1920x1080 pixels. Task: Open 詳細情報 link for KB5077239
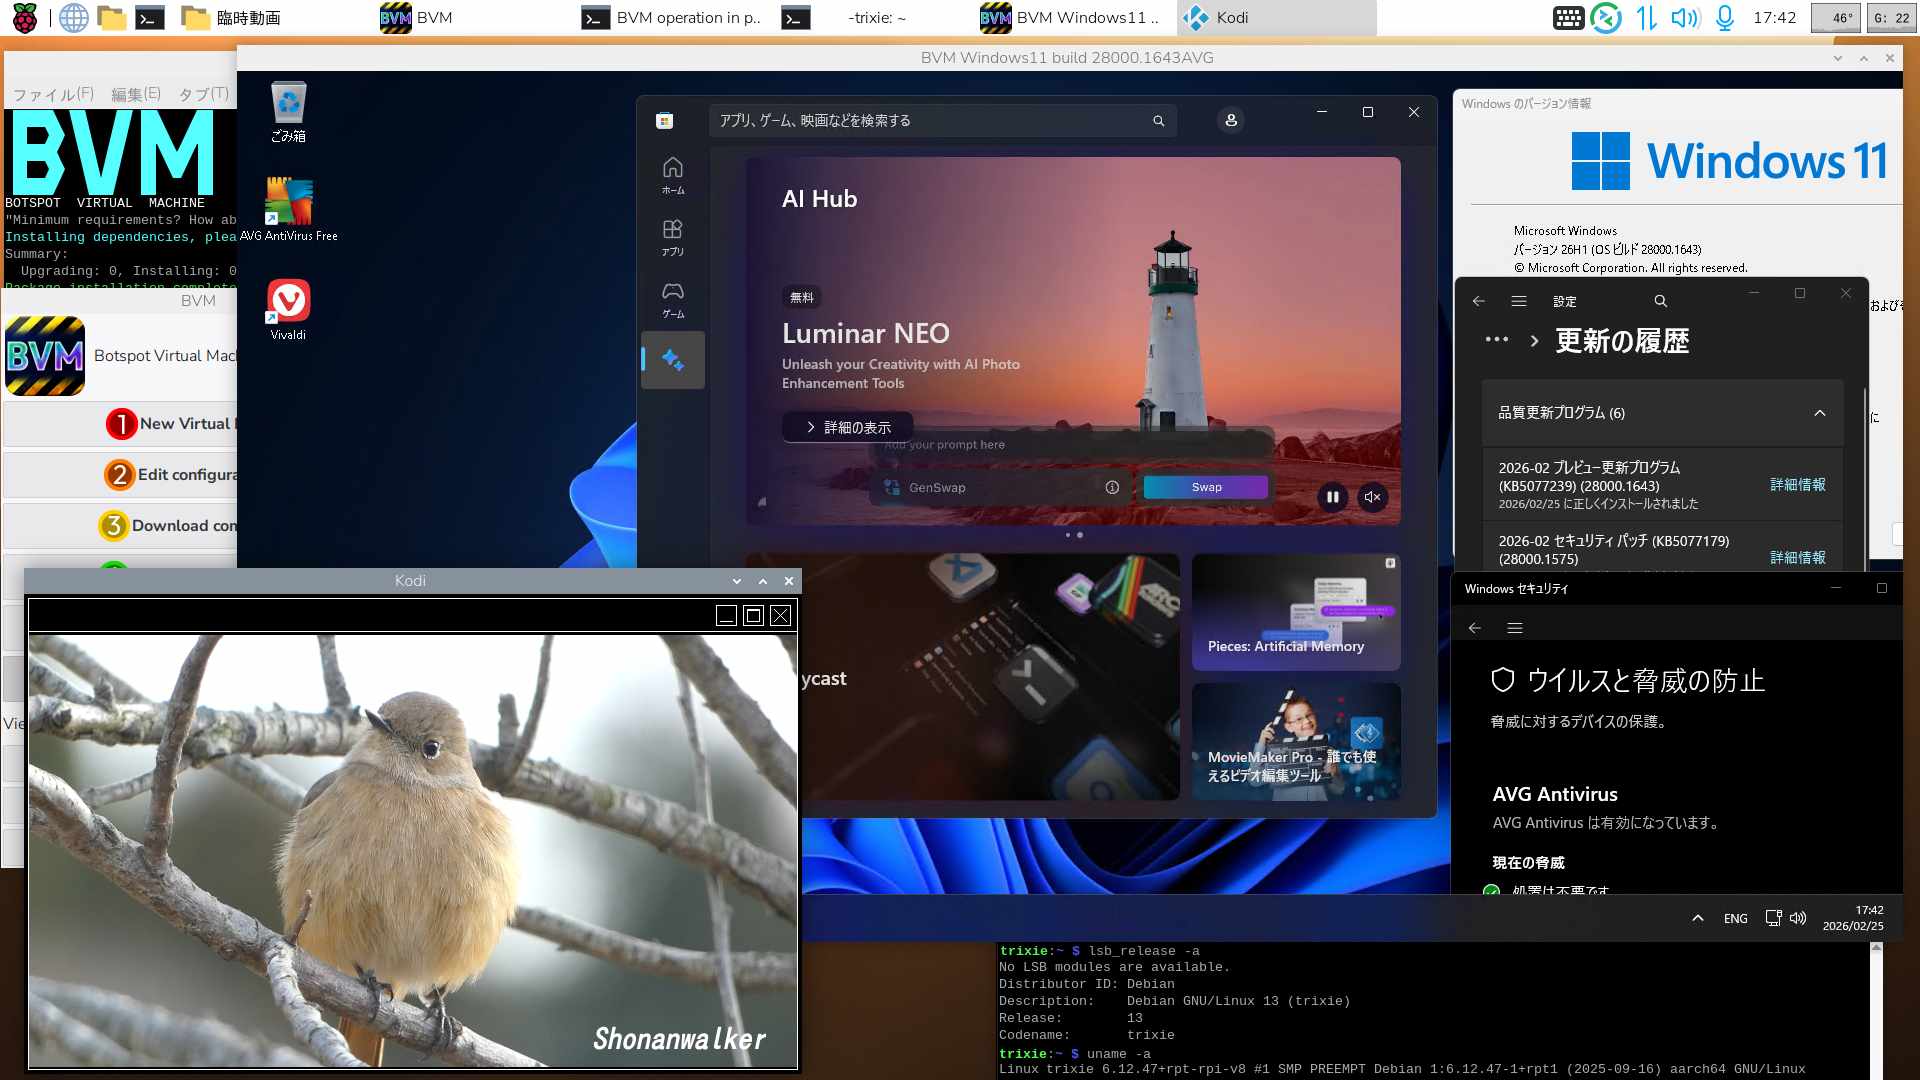pos(1797,485)
